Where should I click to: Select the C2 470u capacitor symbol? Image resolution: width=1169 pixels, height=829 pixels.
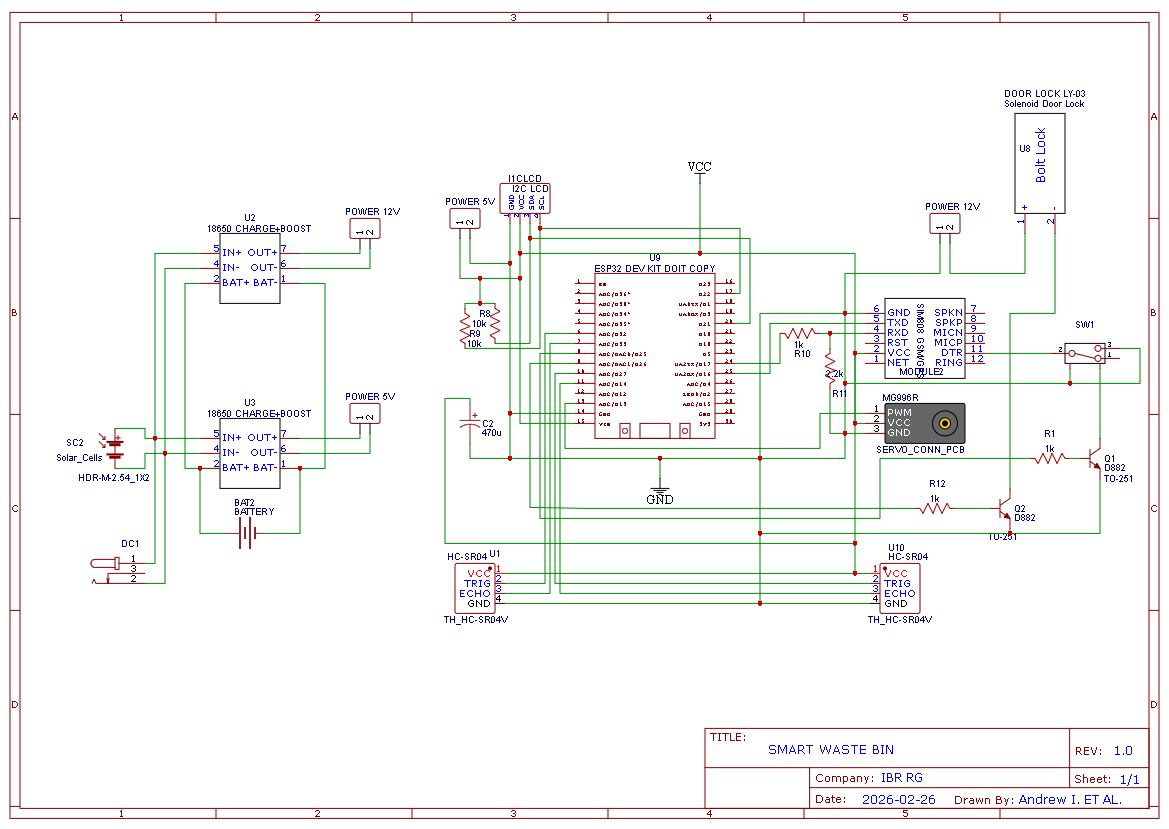click(x=470, y=422)
